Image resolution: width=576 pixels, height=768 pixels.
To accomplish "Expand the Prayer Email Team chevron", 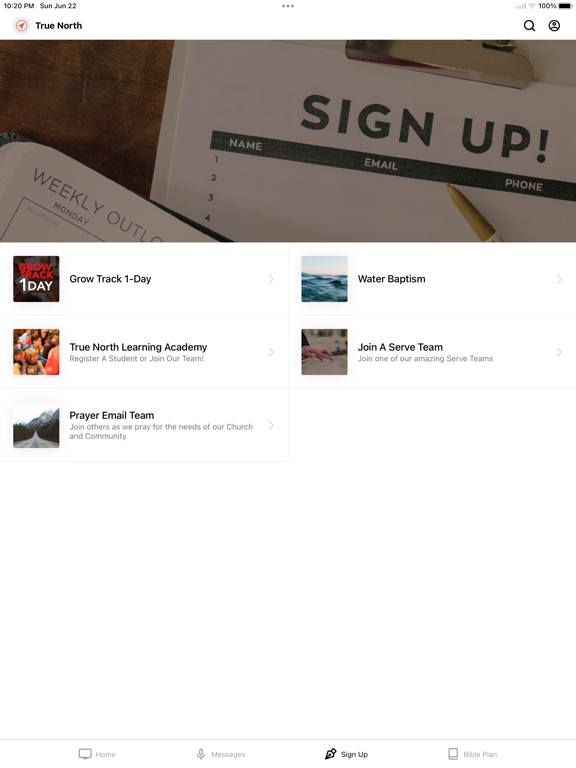I will point(271,425).
